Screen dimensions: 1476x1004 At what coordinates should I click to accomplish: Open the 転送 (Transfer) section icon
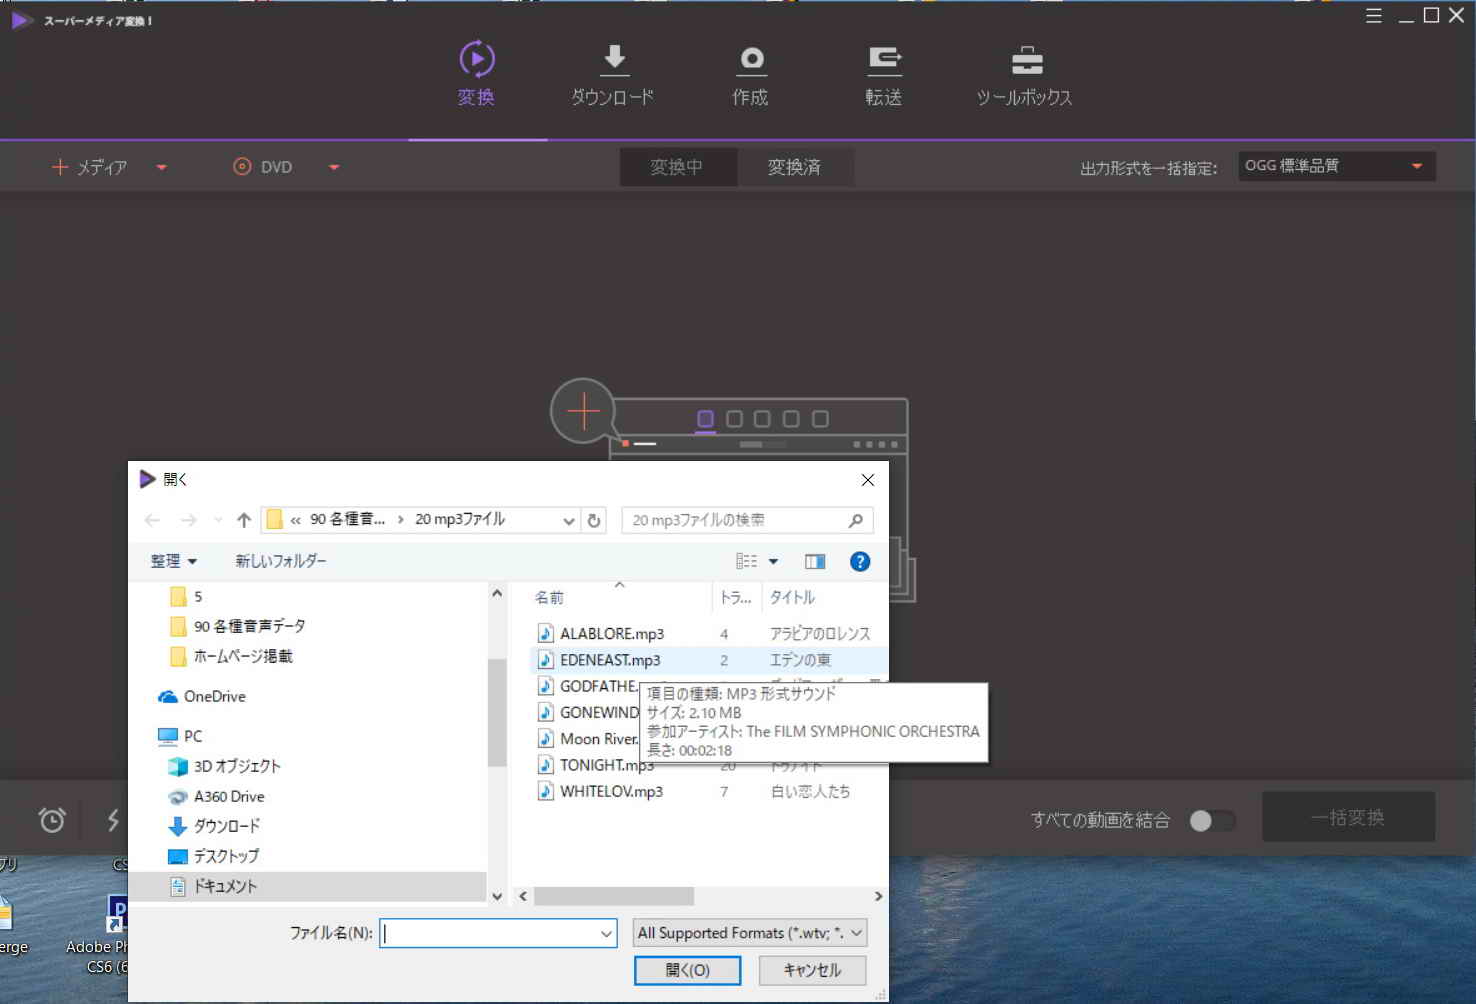884,61
